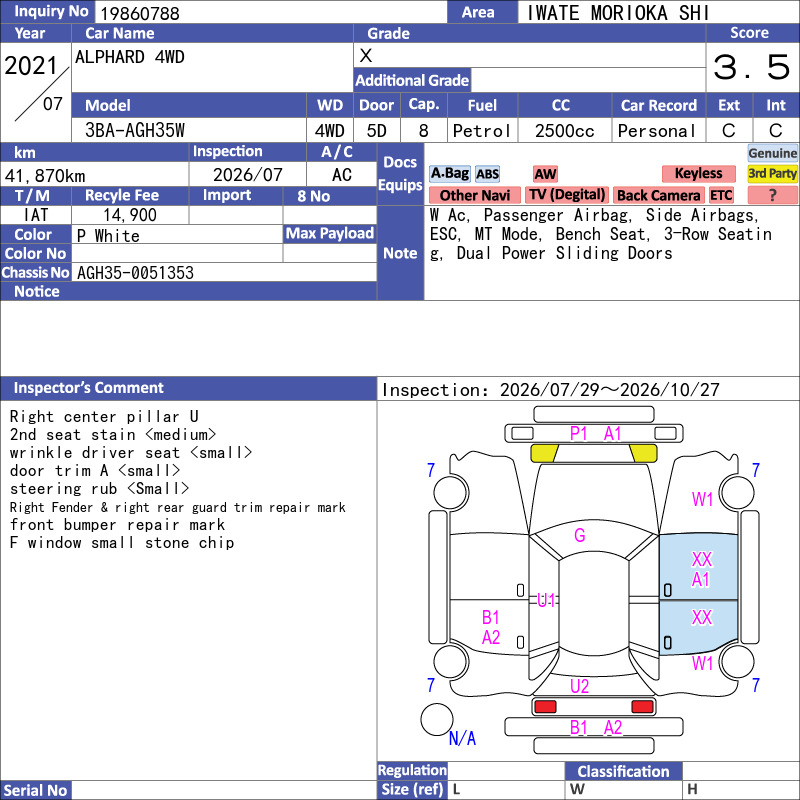Image resolution: width=800 pixels, height=800 pixels.
Task: Click the U2 mark near the rear
Action: point(580,686)
